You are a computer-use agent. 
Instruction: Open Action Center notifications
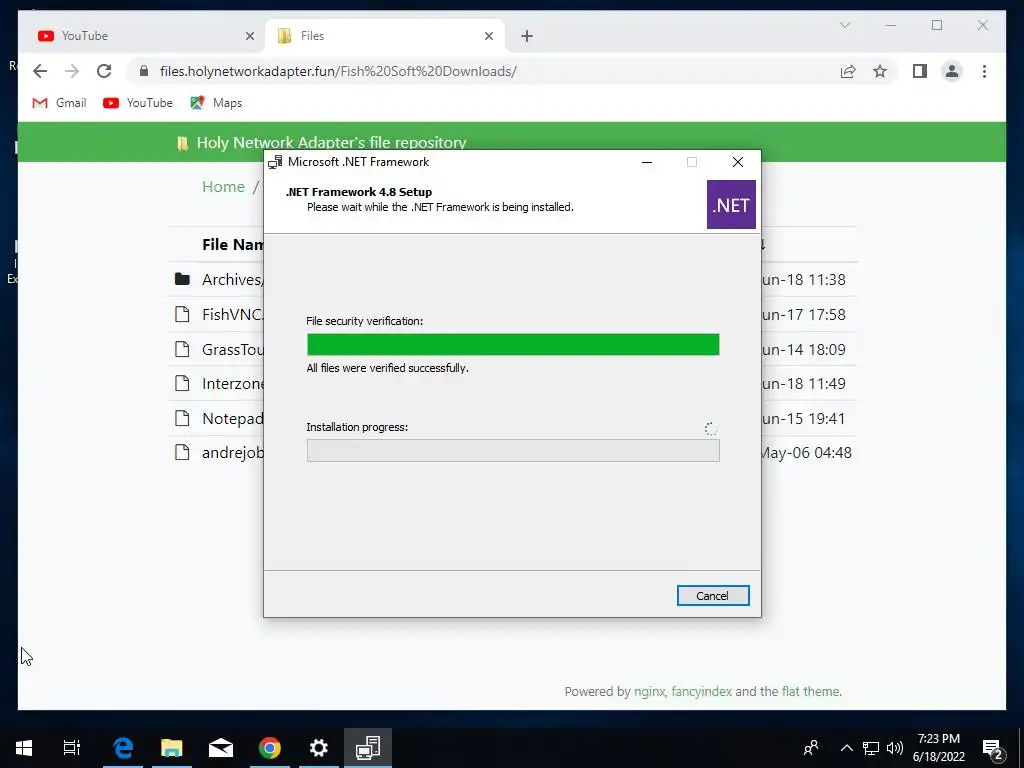993,749
